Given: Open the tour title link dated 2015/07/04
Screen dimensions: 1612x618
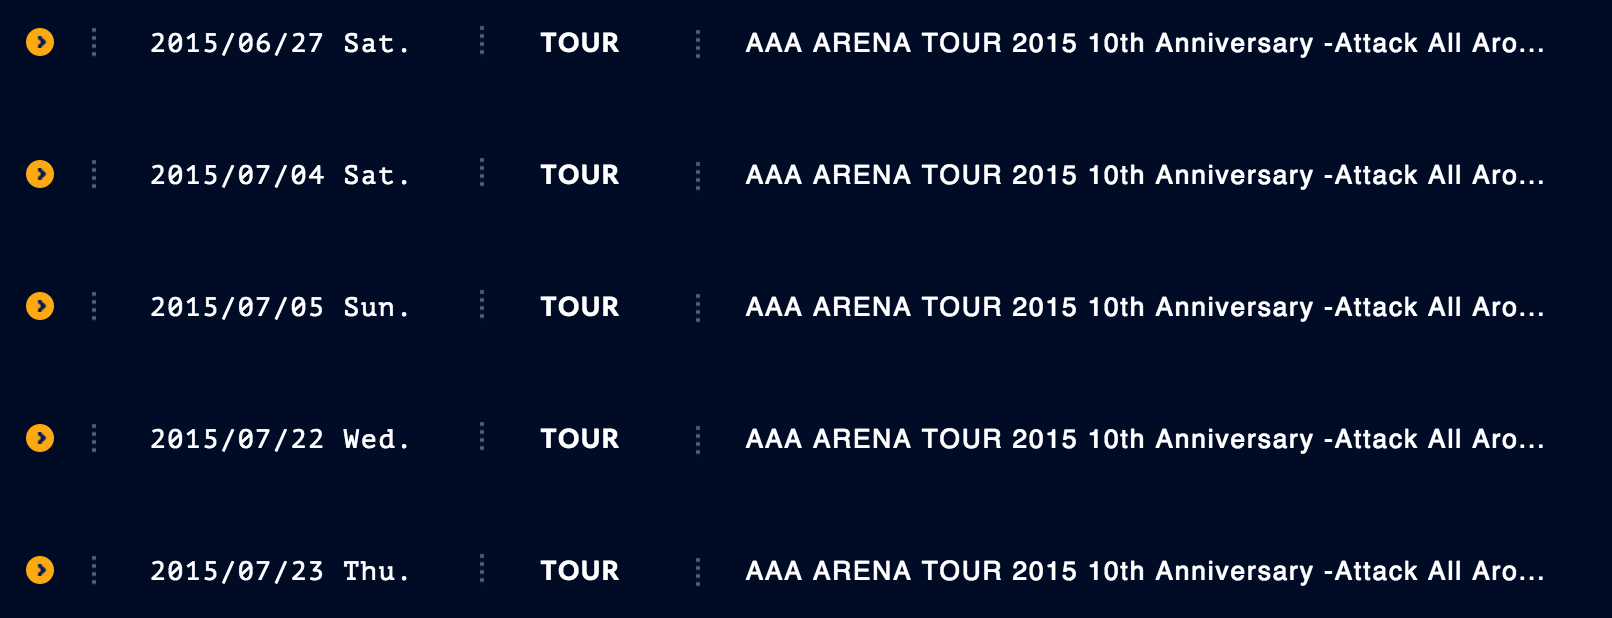Looking at the screenshot, I should pyautogui.click(x=1144, y=175).
